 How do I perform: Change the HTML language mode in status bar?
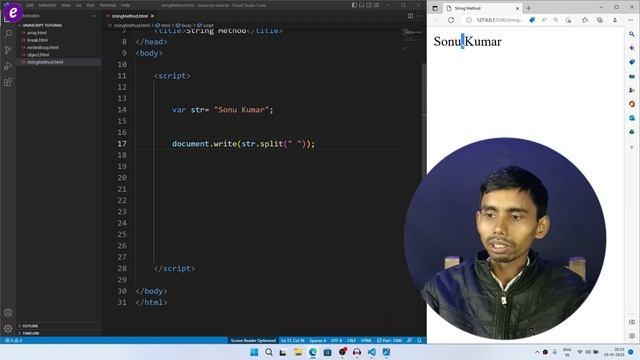[x=366, y=340]
